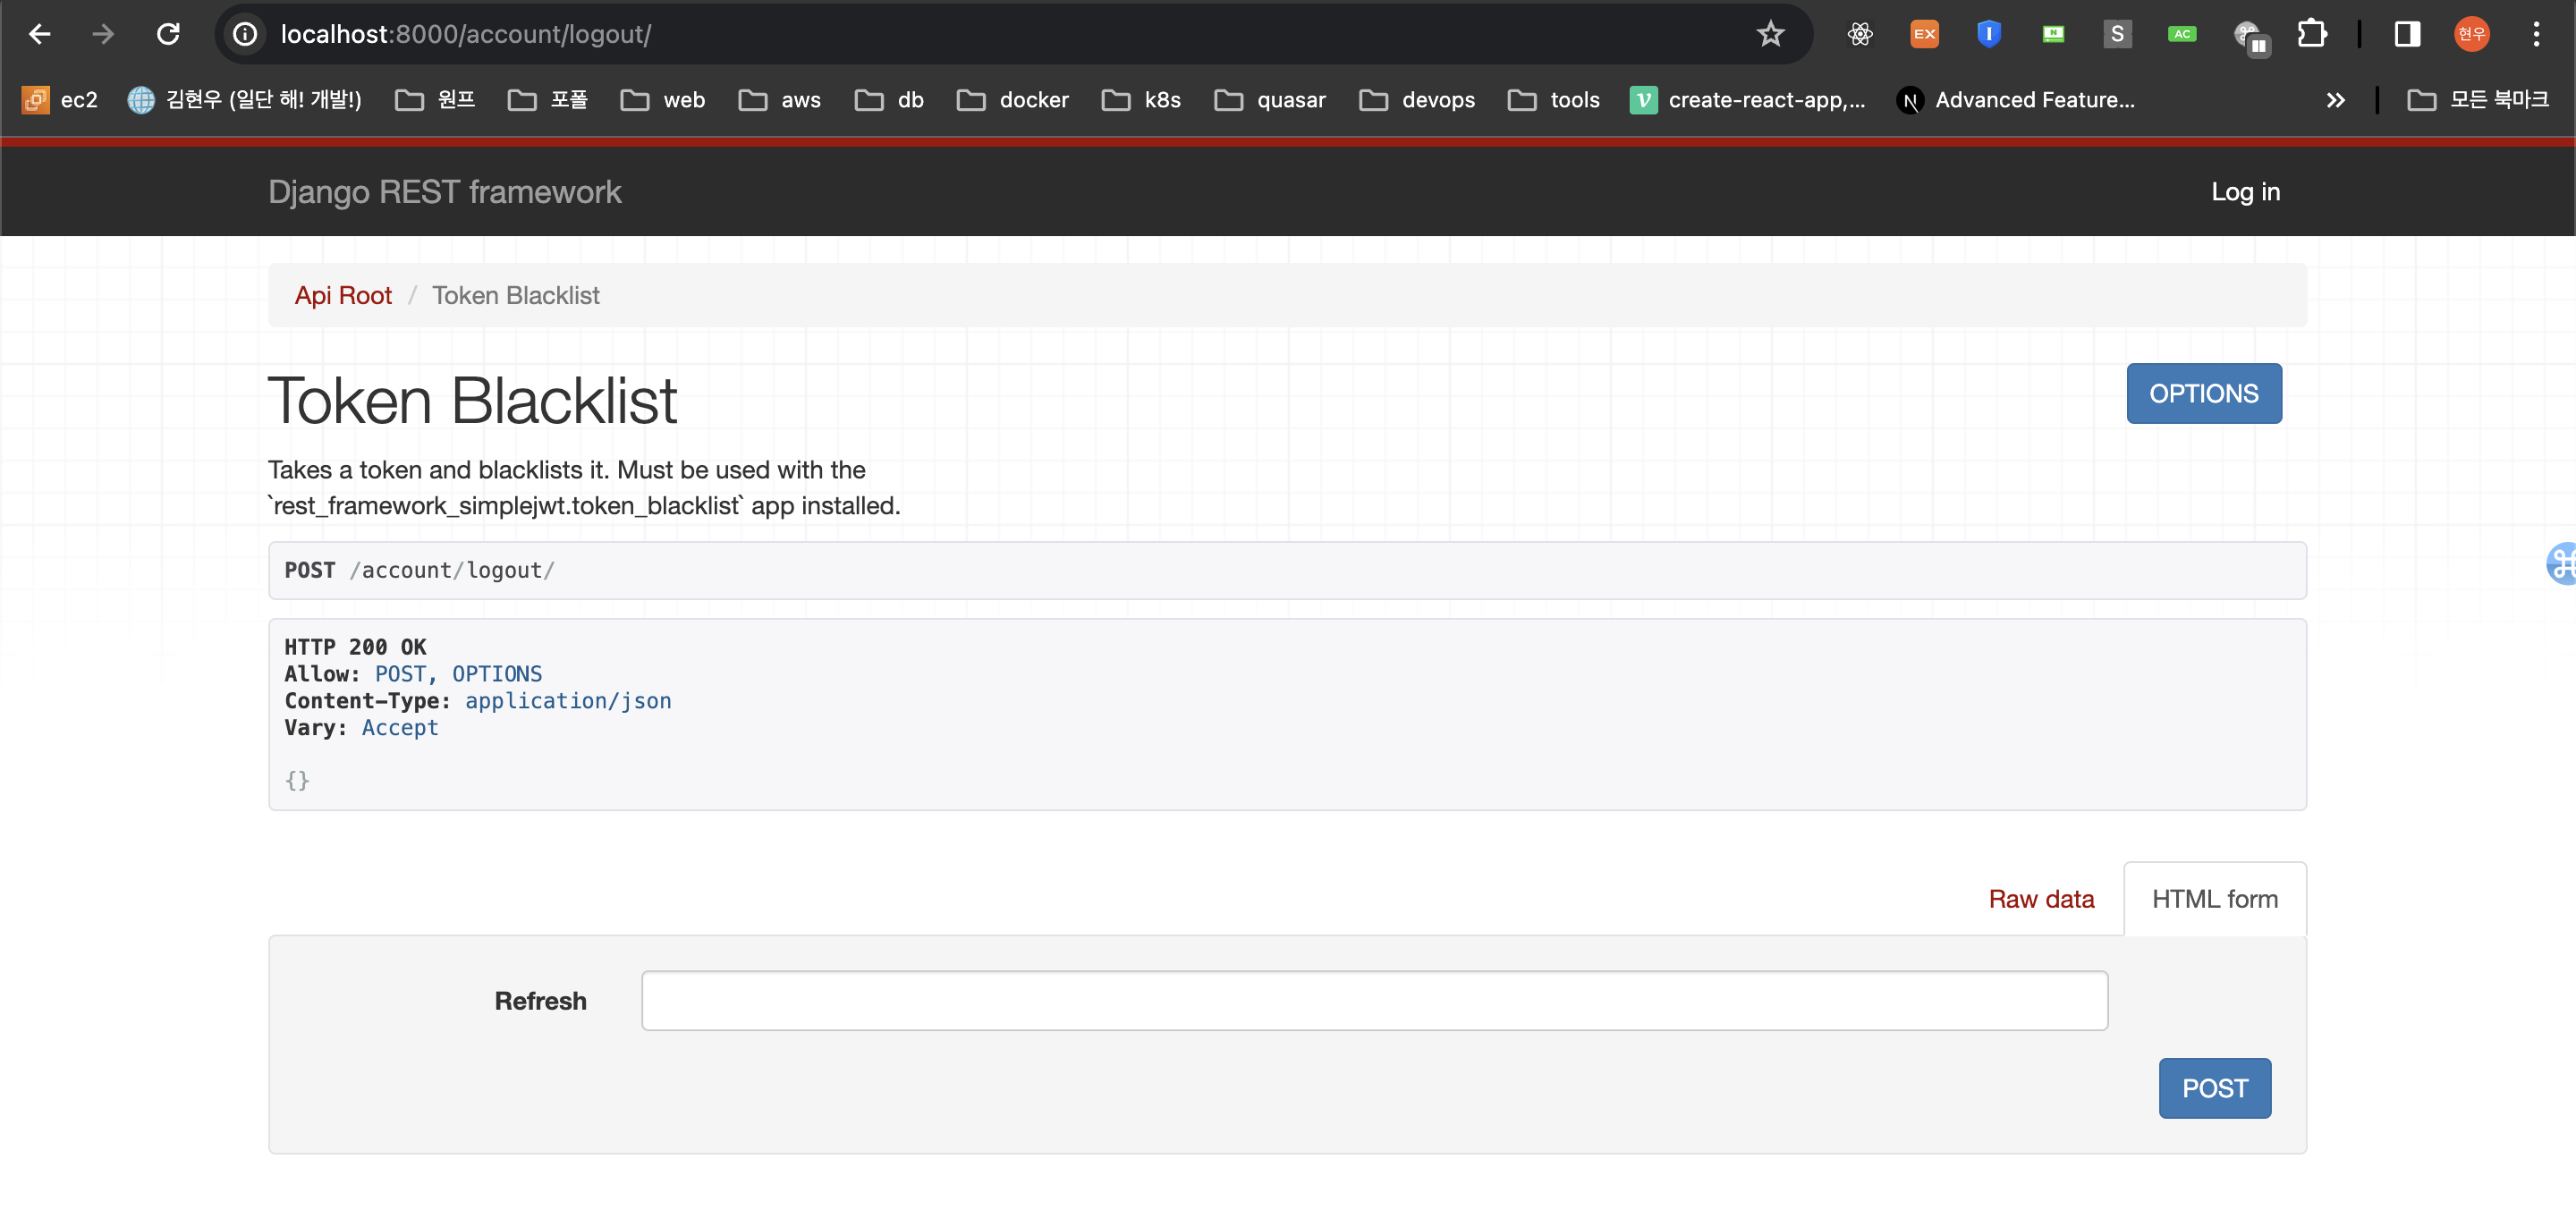Focus the Refresh token input field
Image resolution: width=2576 pixels, height=1227 pixels.
(1374, 1000)
